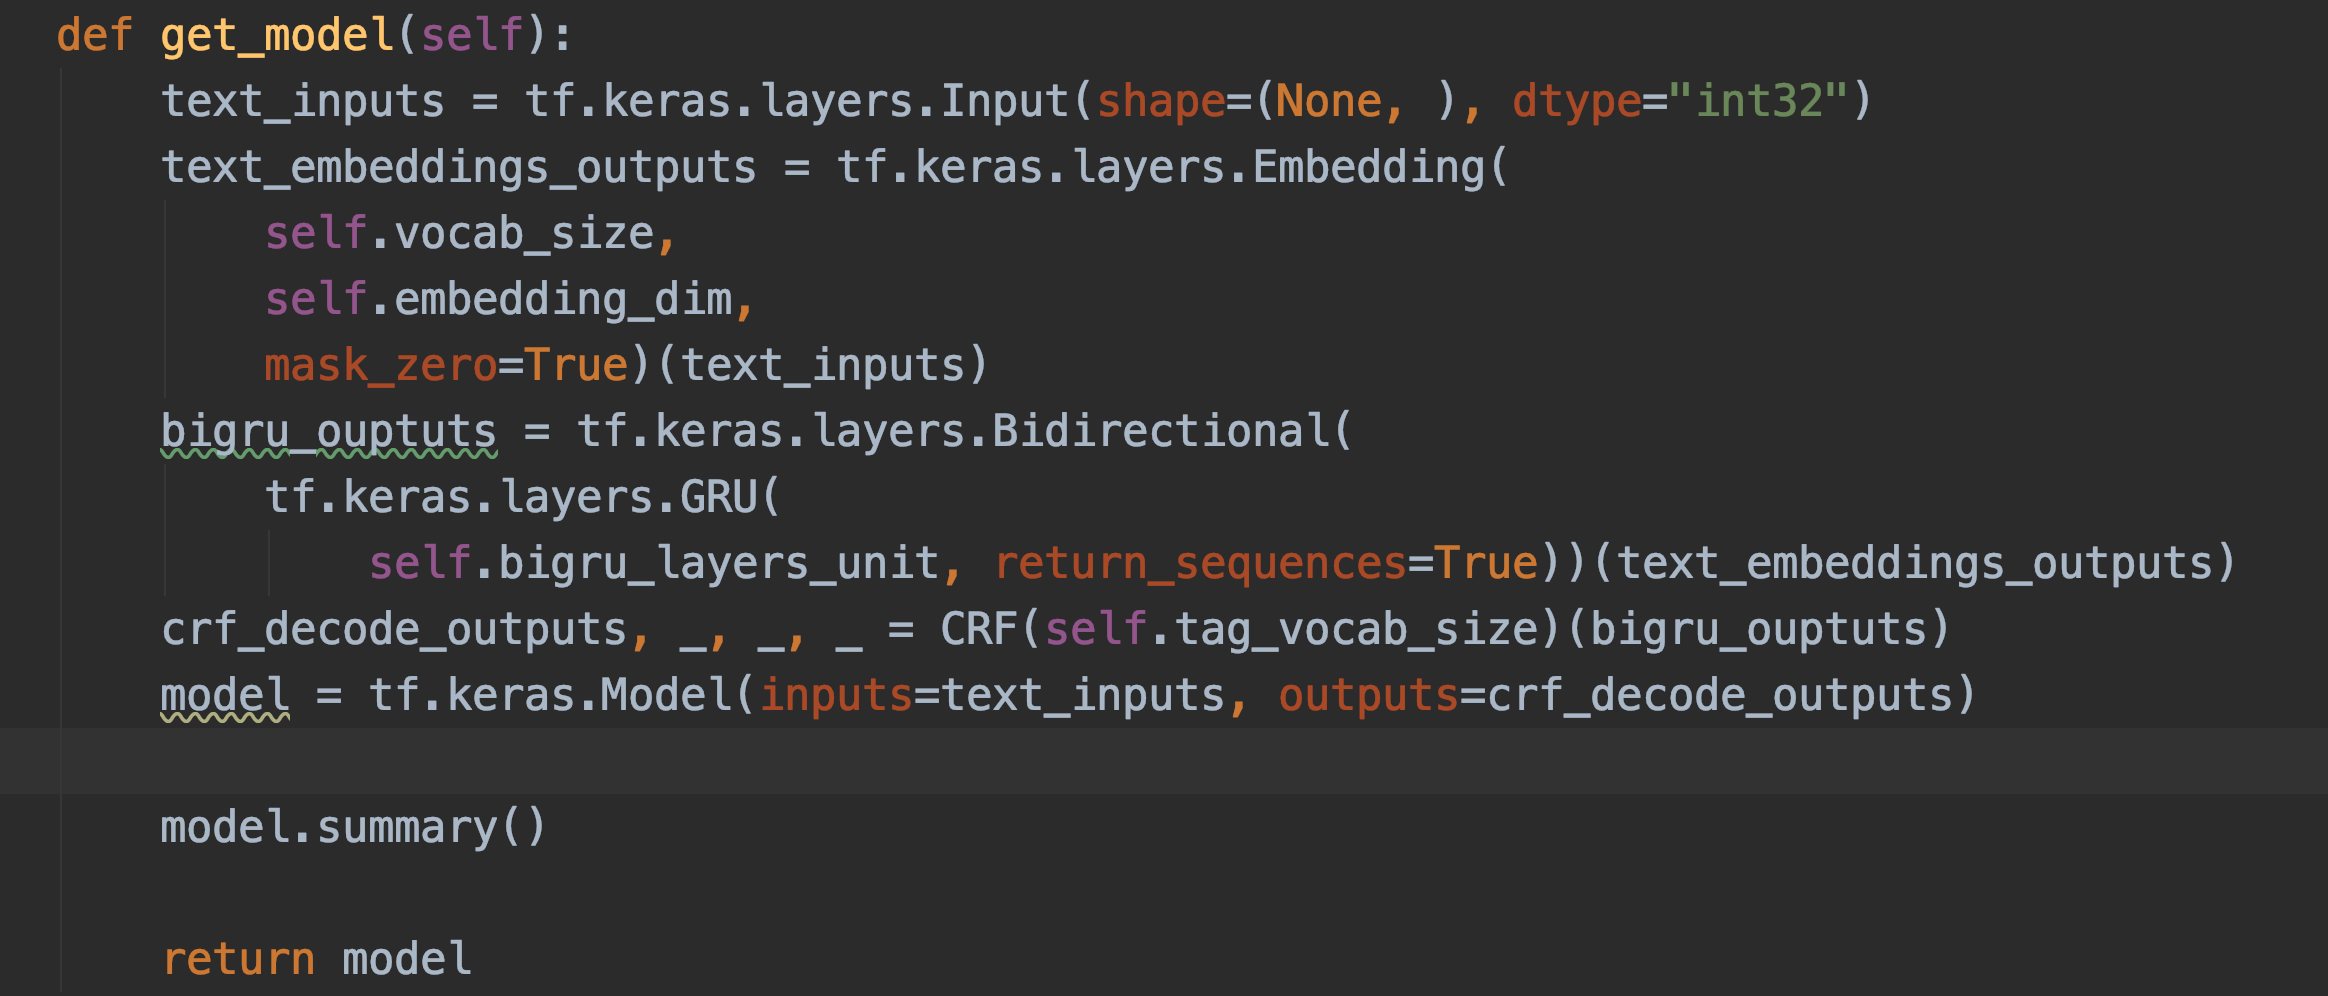The height and width of the screenshot is (996, 2328).
Task: Click self.bigru_layers_unit argument
Action: pyautogui.click(x=654, y=564)
